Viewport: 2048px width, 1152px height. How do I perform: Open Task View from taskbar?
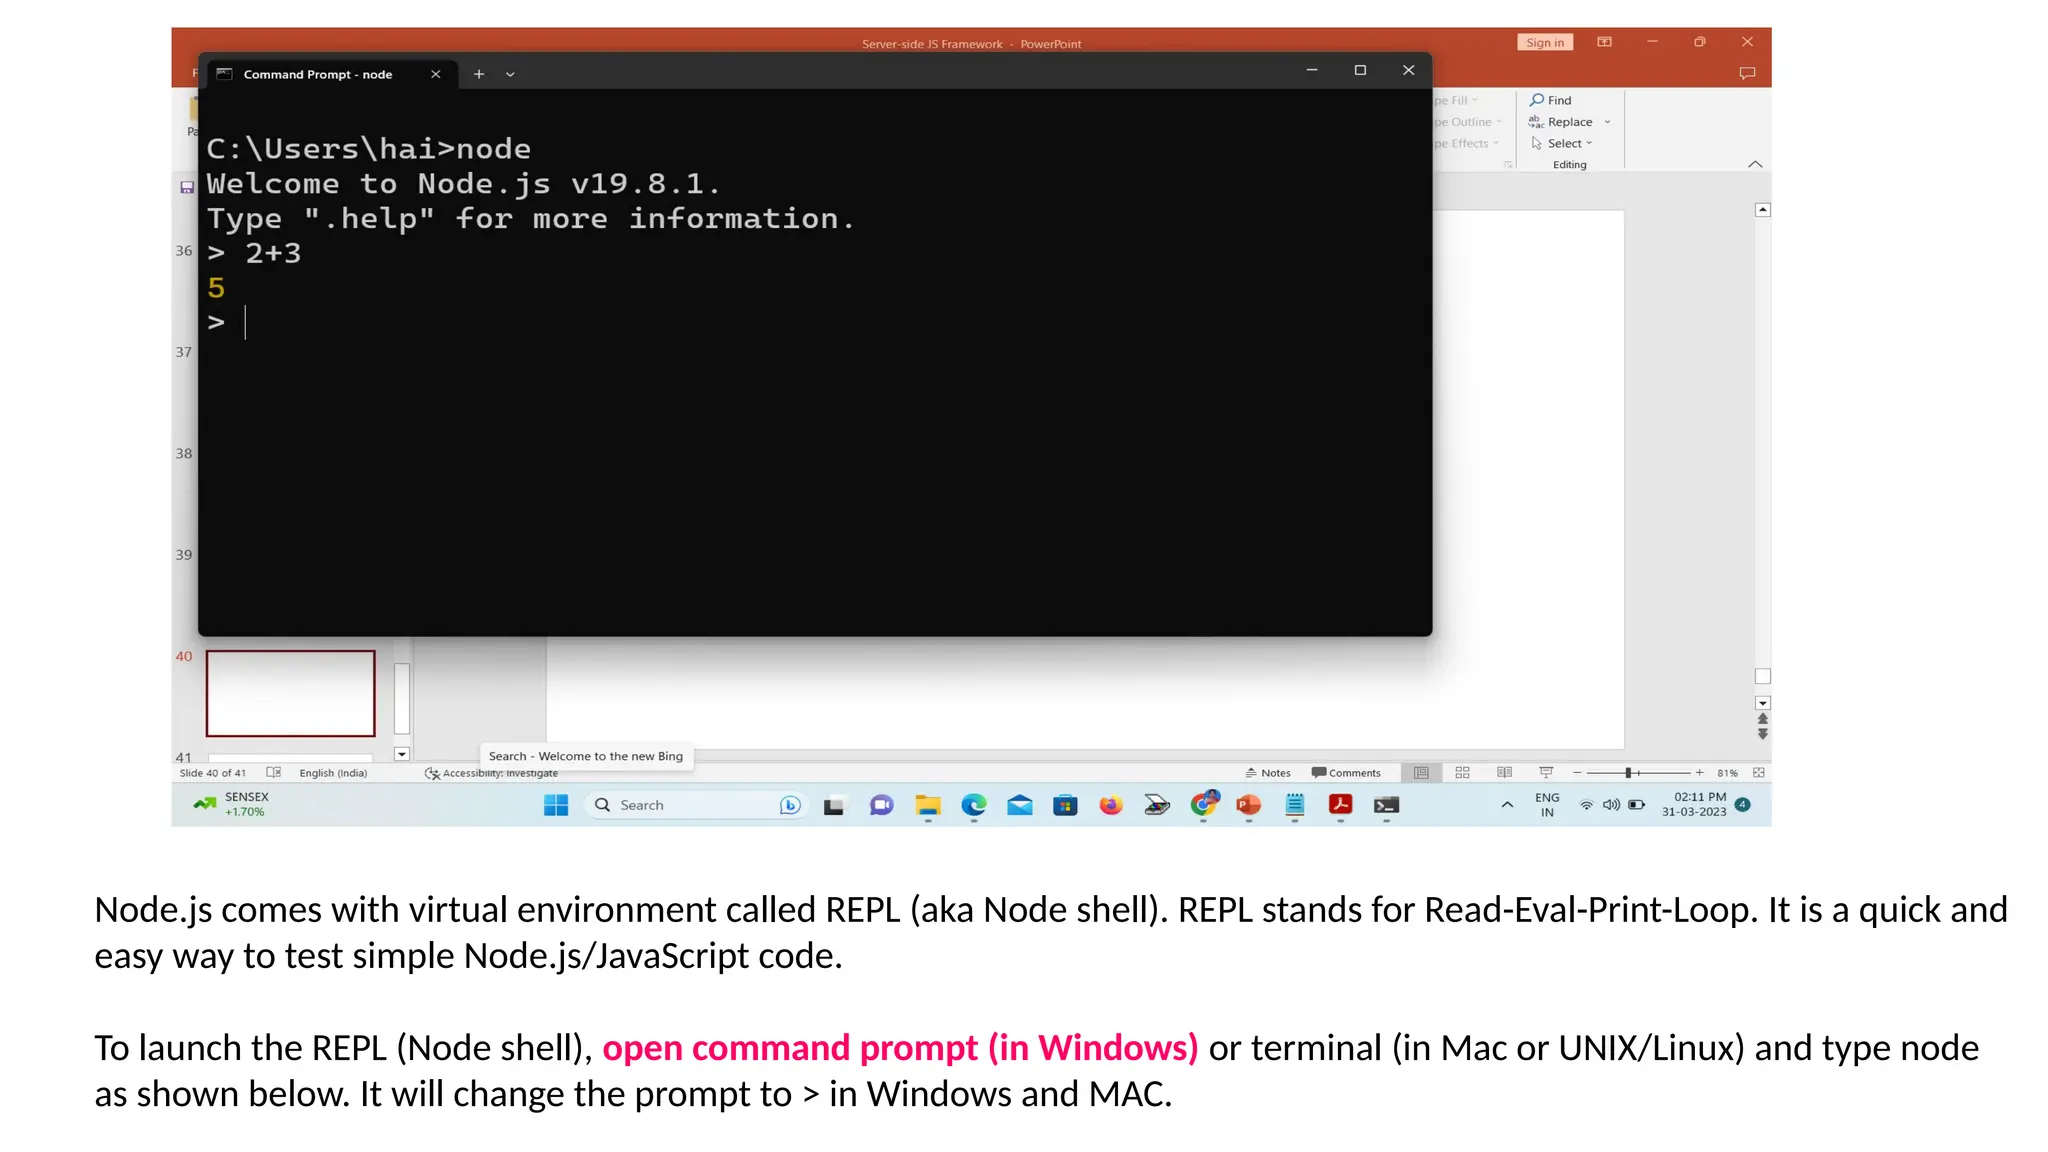[x=834, y=805]
